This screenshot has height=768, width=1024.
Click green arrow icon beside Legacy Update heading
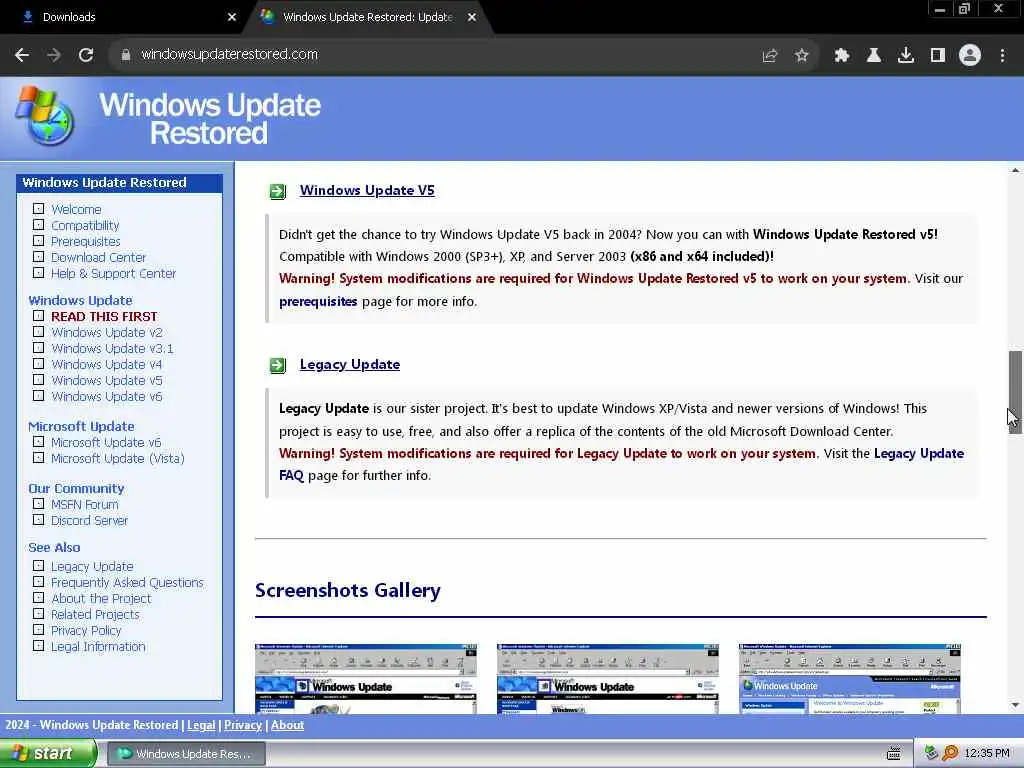pyautogui.click(x=278, y=365)
